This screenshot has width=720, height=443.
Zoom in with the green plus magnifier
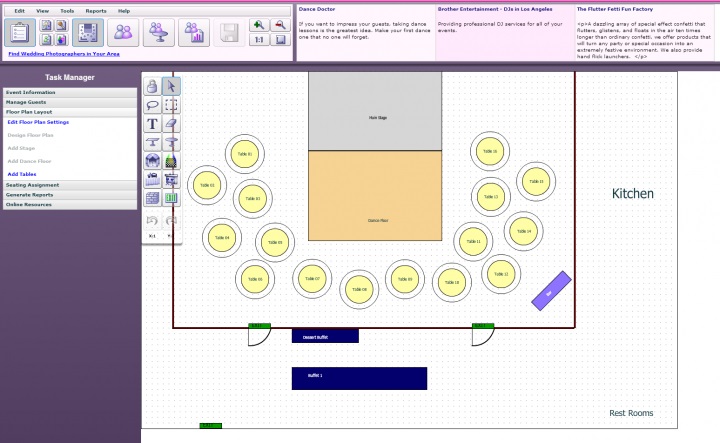259,25
